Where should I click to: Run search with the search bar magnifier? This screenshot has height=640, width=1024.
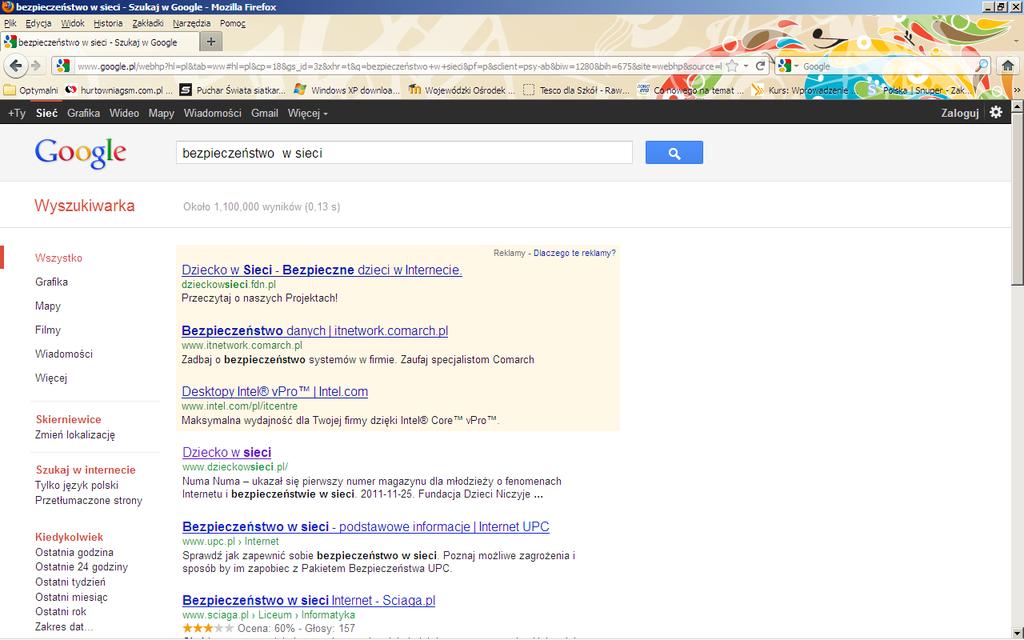(x=982, y=66)
